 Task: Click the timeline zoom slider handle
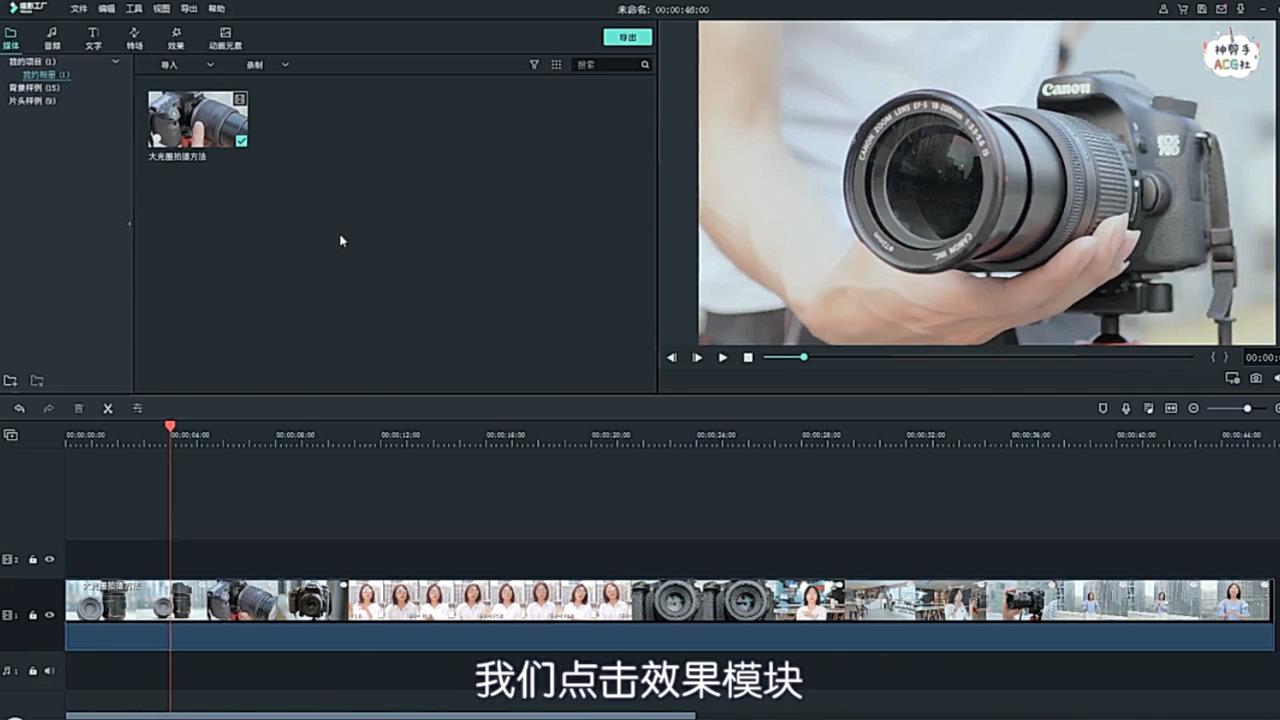click(x=1247, y=409)
